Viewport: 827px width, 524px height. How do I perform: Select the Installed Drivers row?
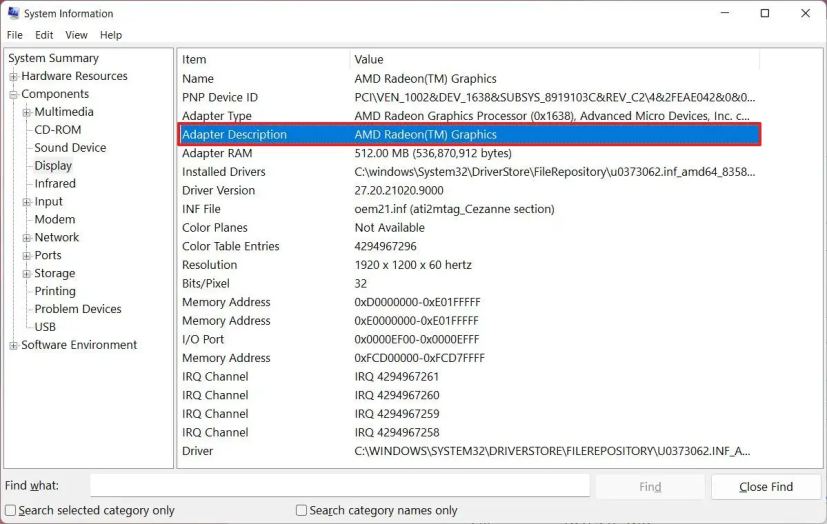[x=469, y=172]
